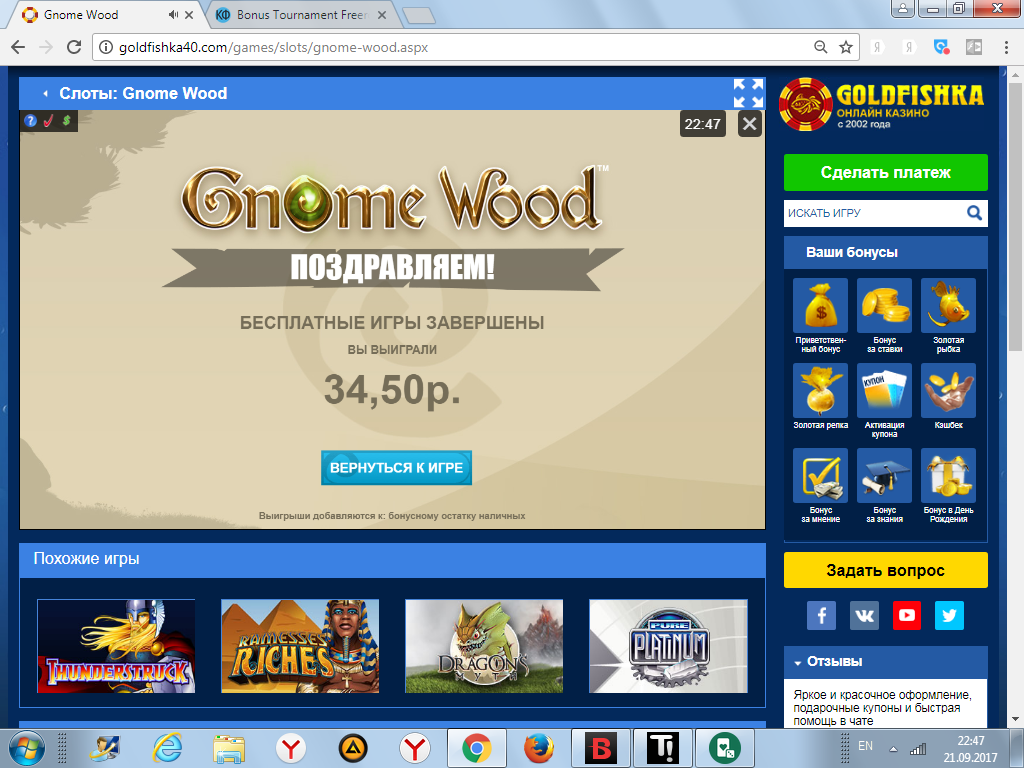Show hidden system tray icons
The width and height of the screenshot is (1024, 768).
pos(893,749)
